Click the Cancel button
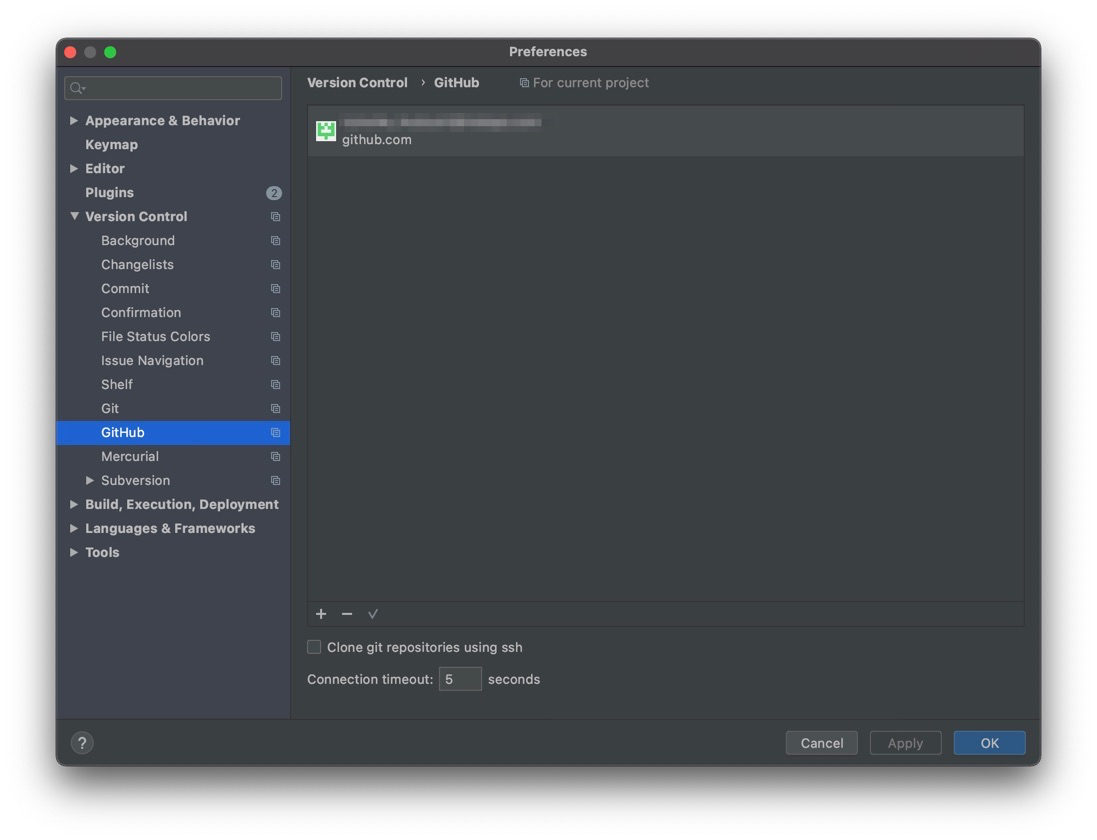Screen dimensions: 1097x840 coord(821,743)
